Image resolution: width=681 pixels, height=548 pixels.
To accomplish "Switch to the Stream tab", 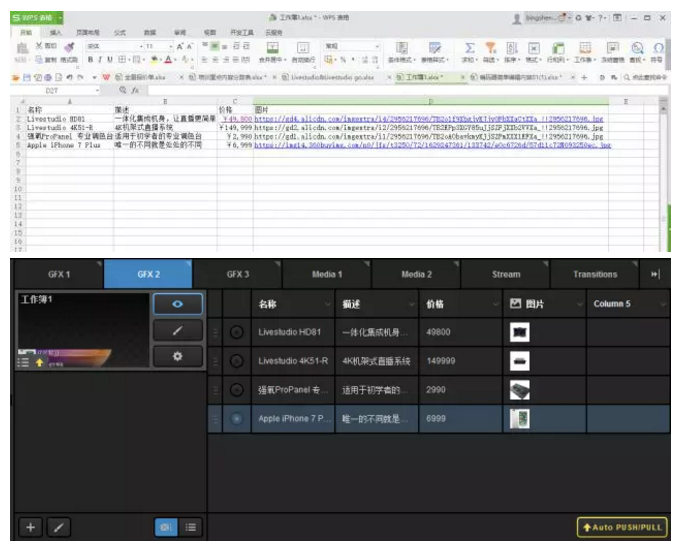I will pyautogui.click(x=506, y=274).
